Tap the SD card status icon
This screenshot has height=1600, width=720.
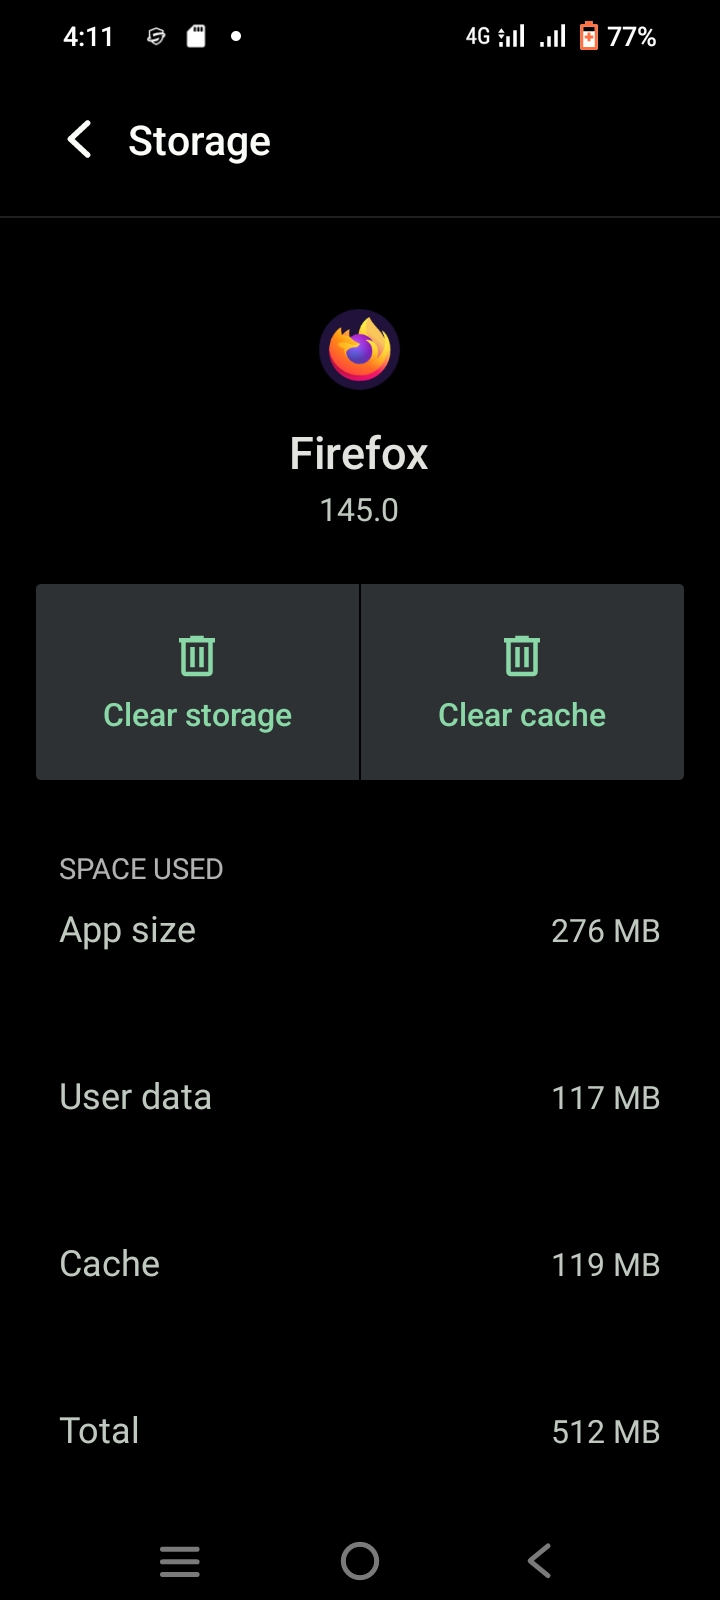[196, 37]
